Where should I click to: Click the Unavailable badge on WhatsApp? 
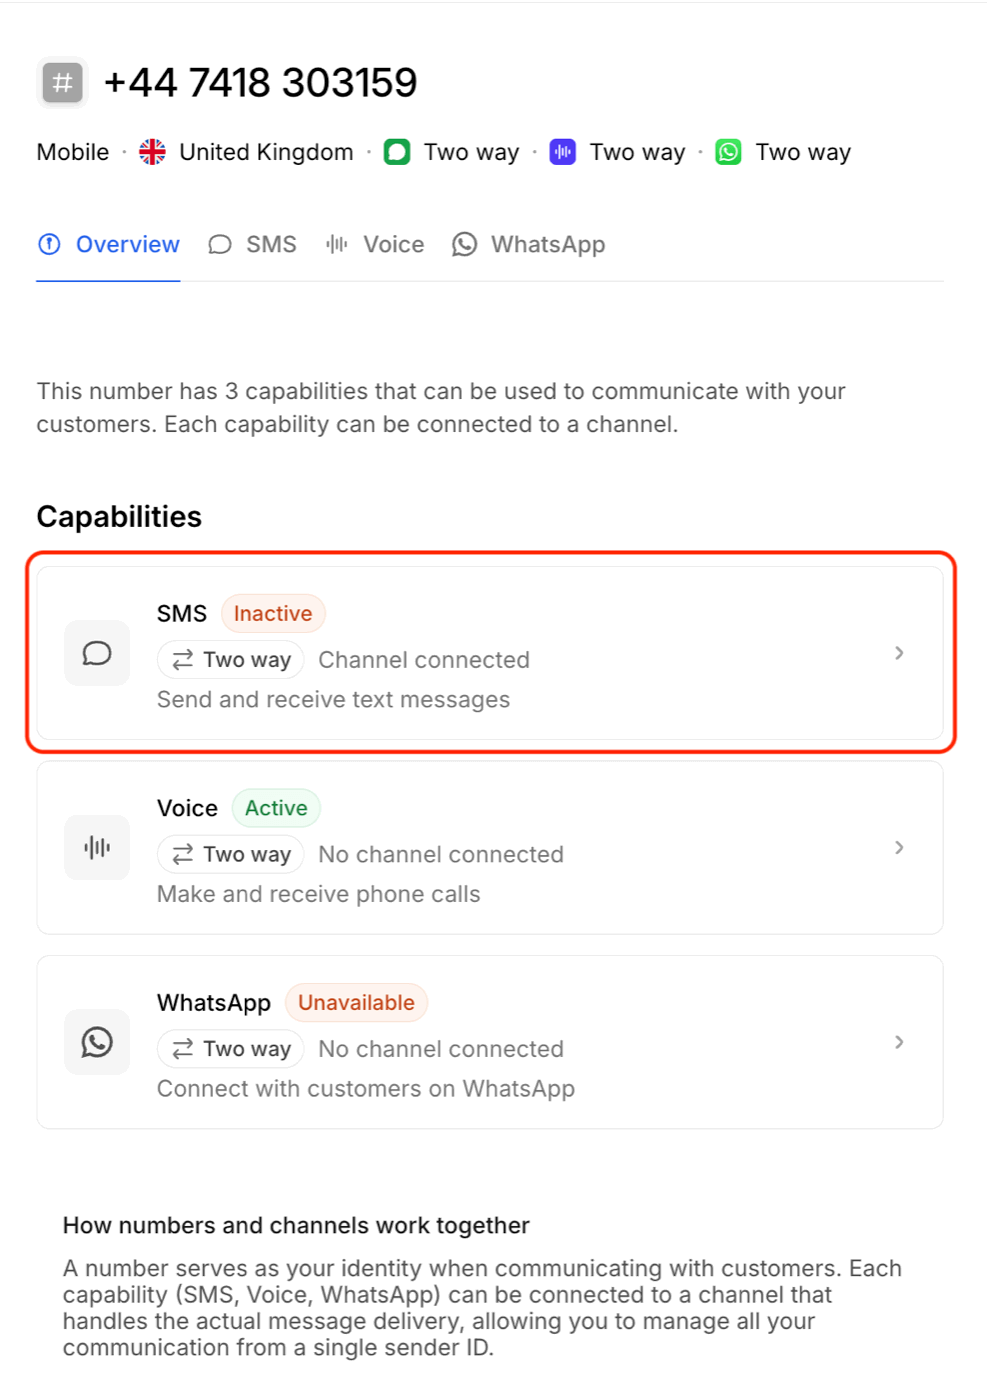point(356,1003)
